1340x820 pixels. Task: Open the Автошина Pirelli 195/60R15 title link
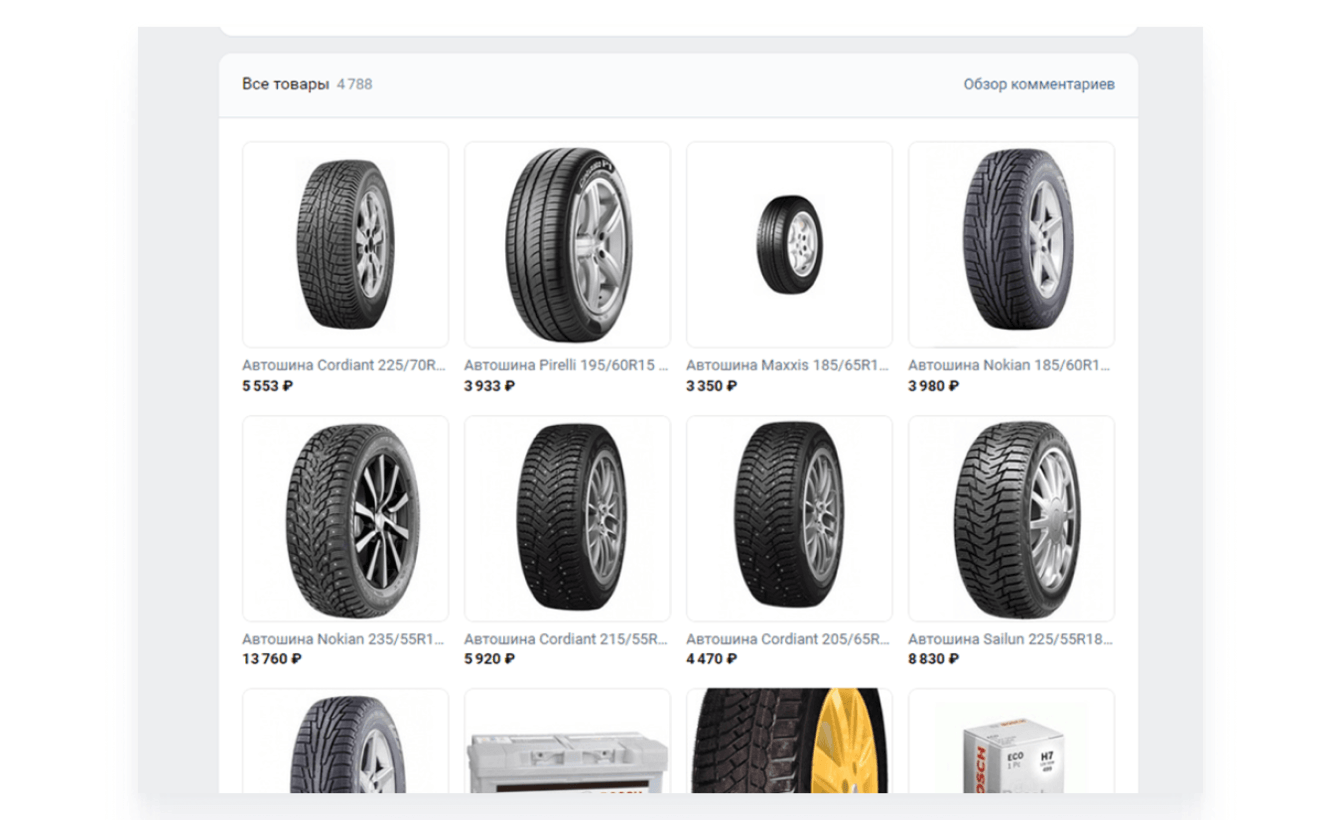point(566,366)
